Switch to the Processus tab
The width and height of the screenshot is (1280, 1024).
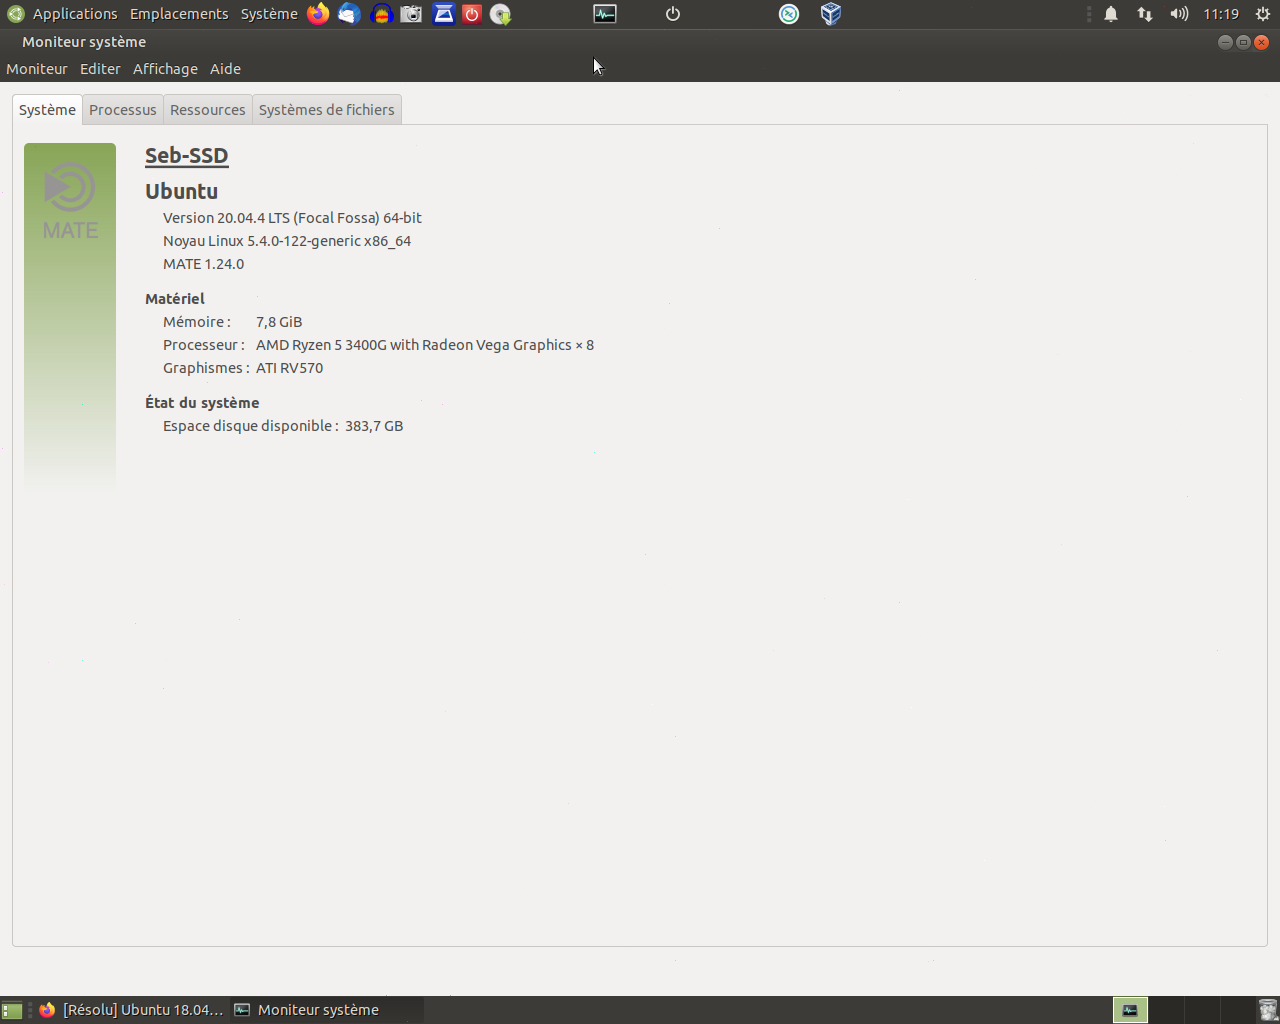click(x=123, y=110)
